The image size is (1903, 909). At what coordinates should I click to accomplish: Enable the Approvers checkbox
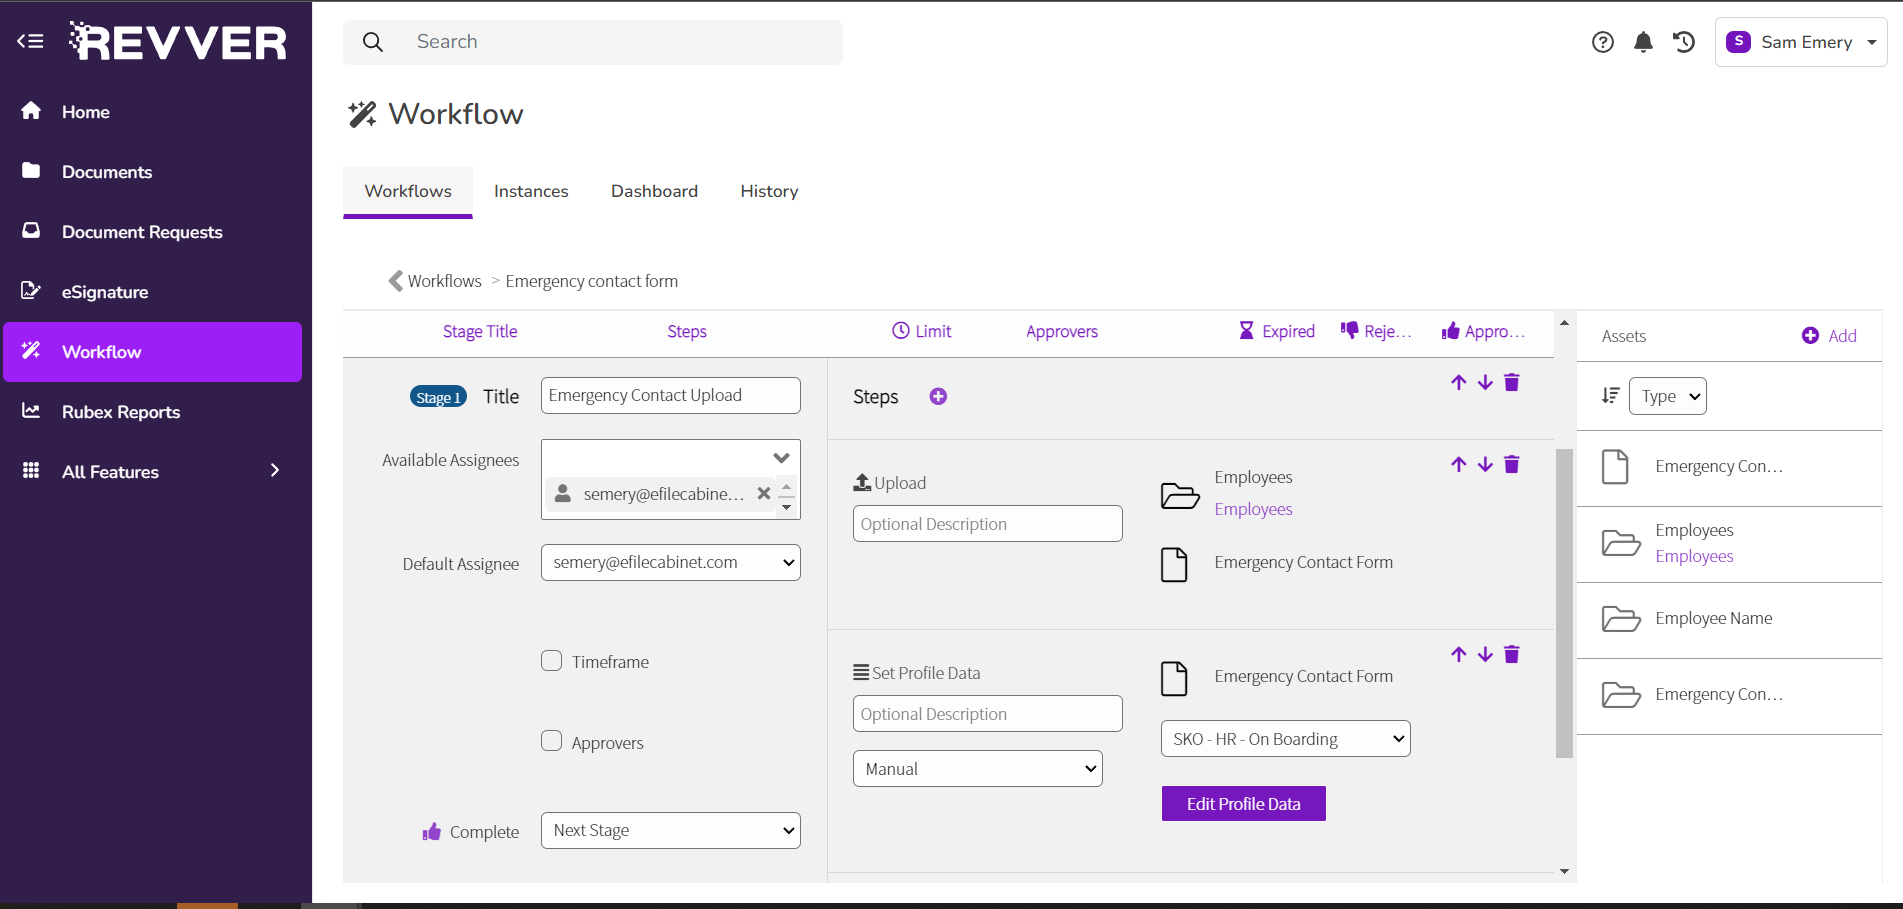pyautogui.click(x=551, y=741)
